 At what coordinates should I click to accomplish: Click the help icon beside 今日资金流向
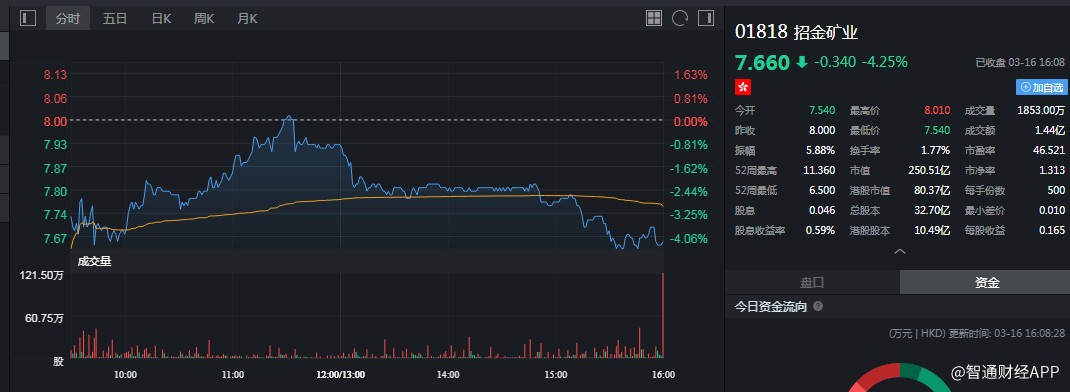click(818, 307)
